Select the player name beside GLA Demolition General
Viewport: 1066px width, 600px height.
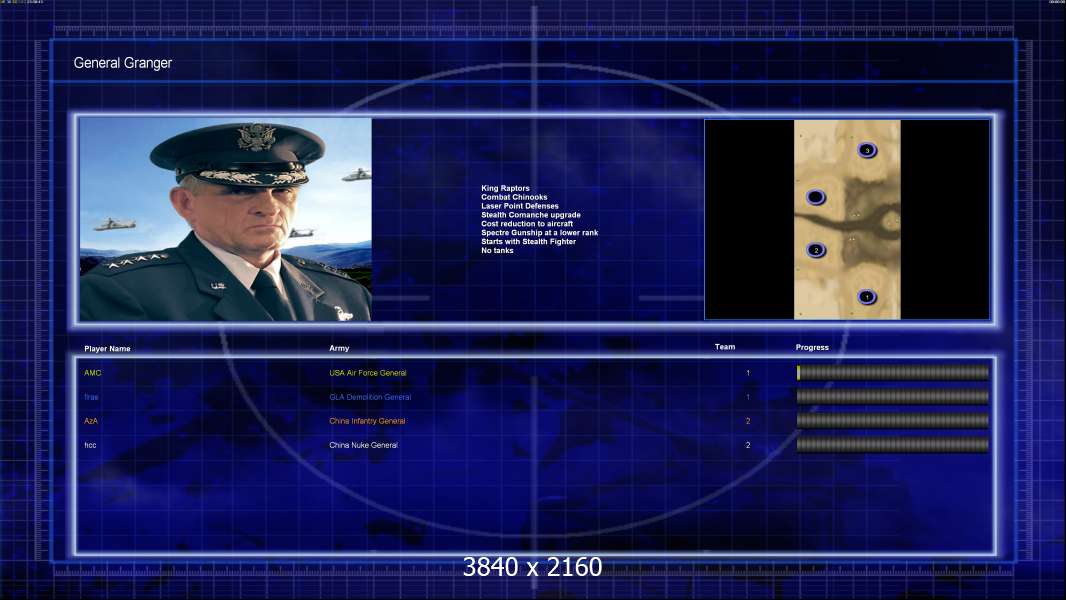coord(91,397)
